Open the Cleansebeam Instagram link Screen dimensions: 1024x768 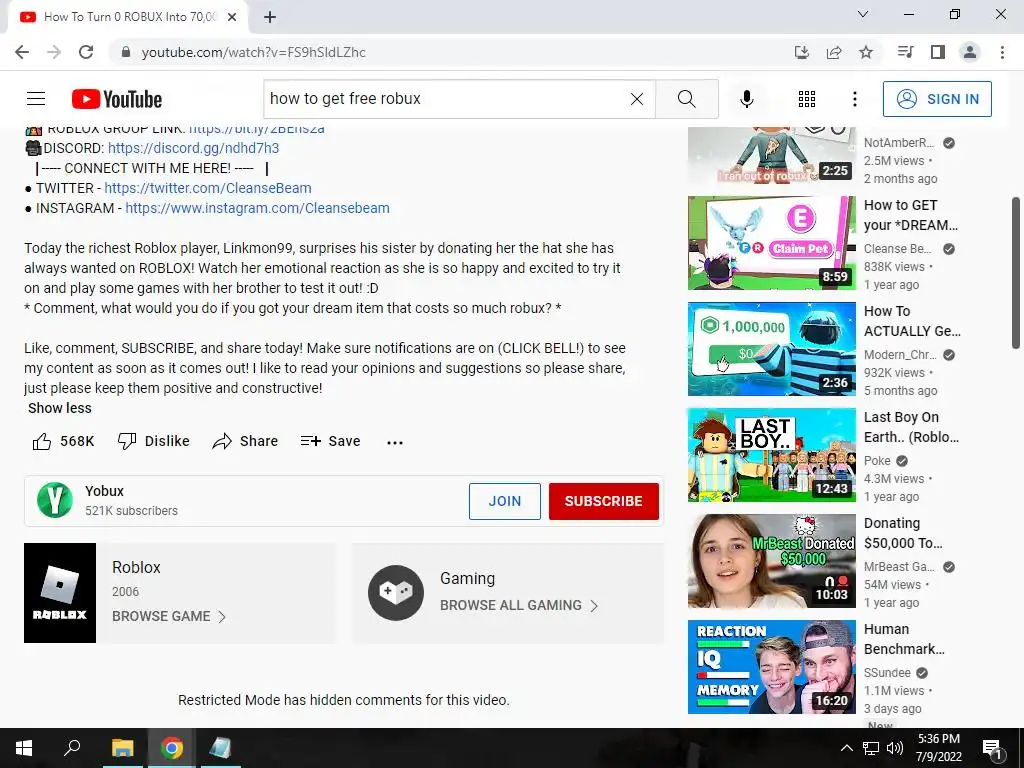pyautogui.click(x=257, y=208)
